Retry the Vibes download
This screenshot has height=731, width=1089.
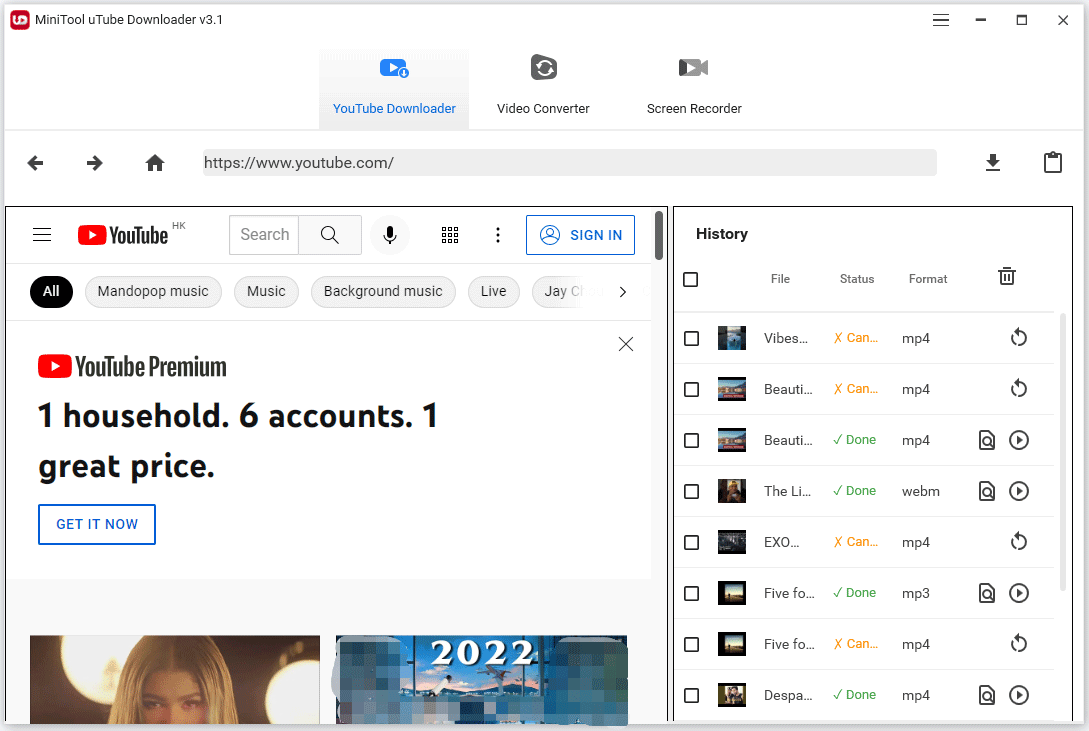click(1018, 338)
